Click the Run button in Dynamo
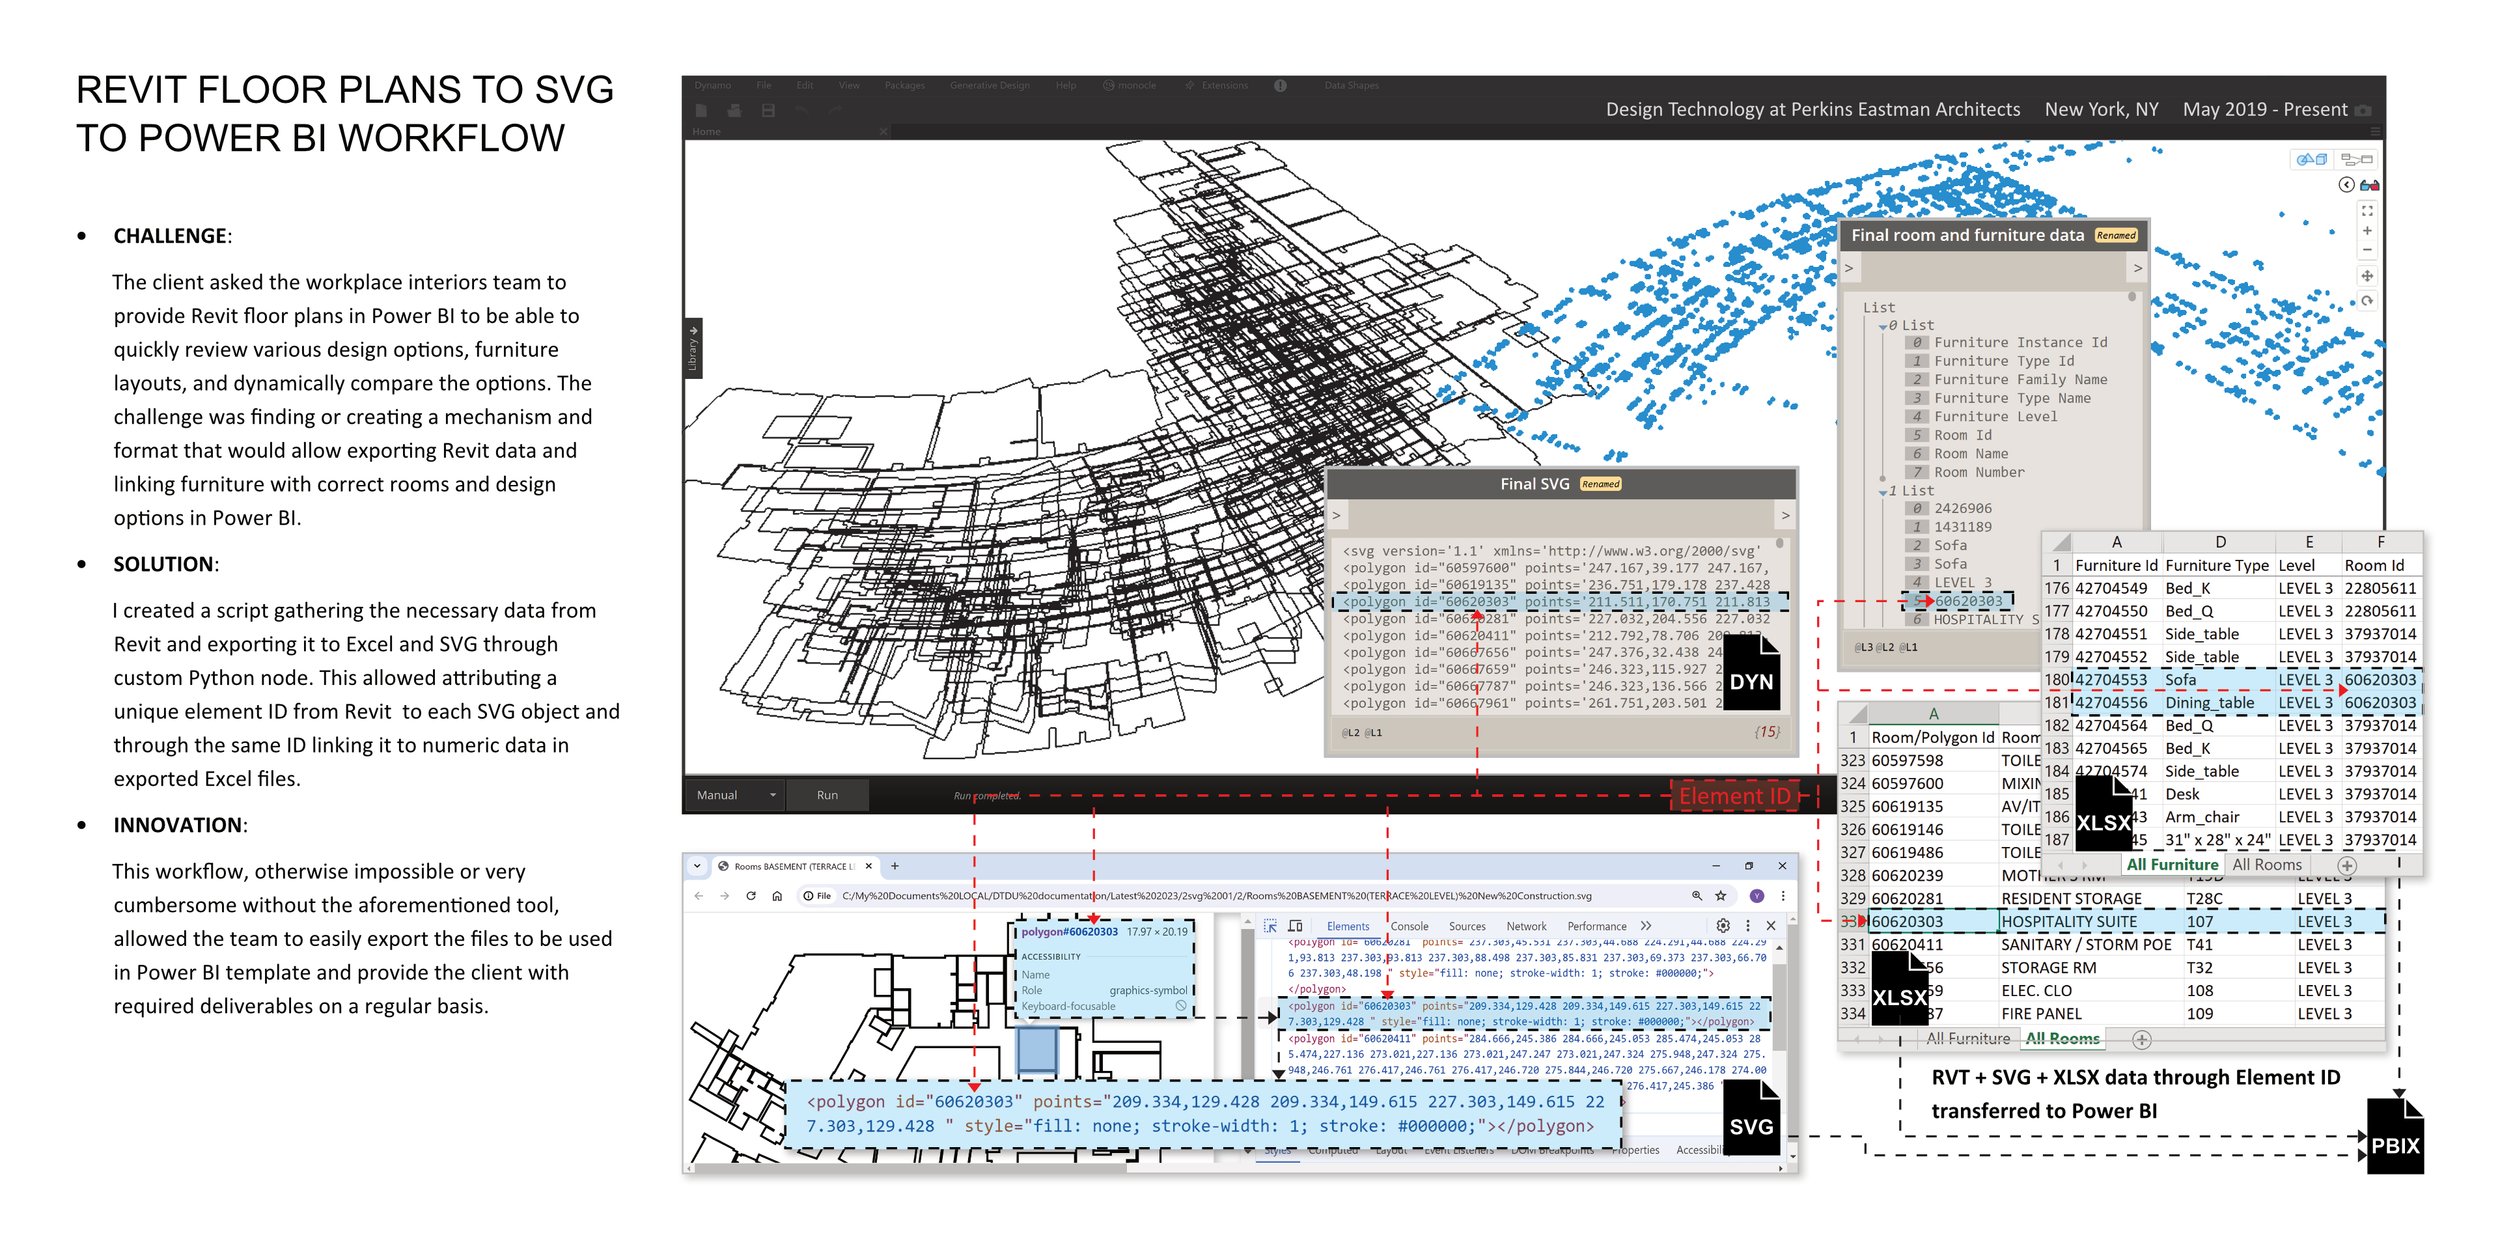This screenshot has height=1250, width=2500. click(x=827, y=796)
